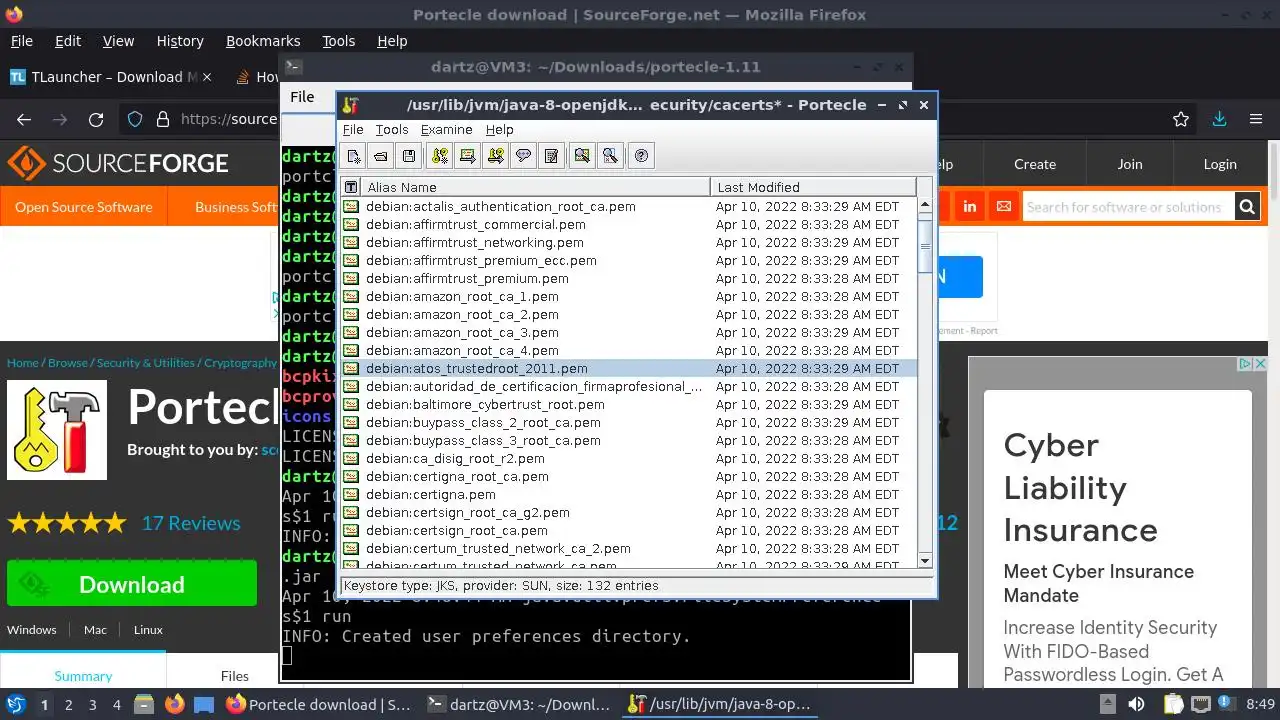Viewport: 1280px width, 720px height.
Task: Click the Set Keystore Password icon
Action: tap(523, 156)
